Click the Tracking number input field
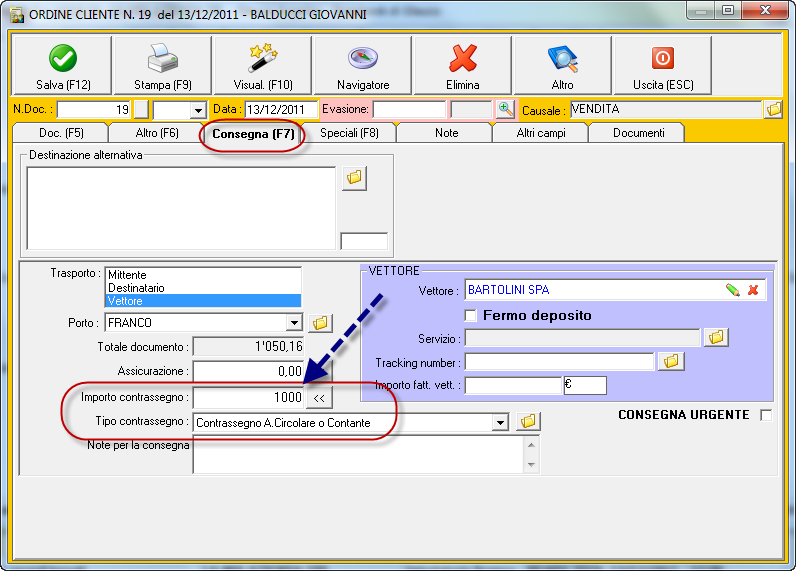Screen dimensions: 796x571 click(x=559, y=362)
